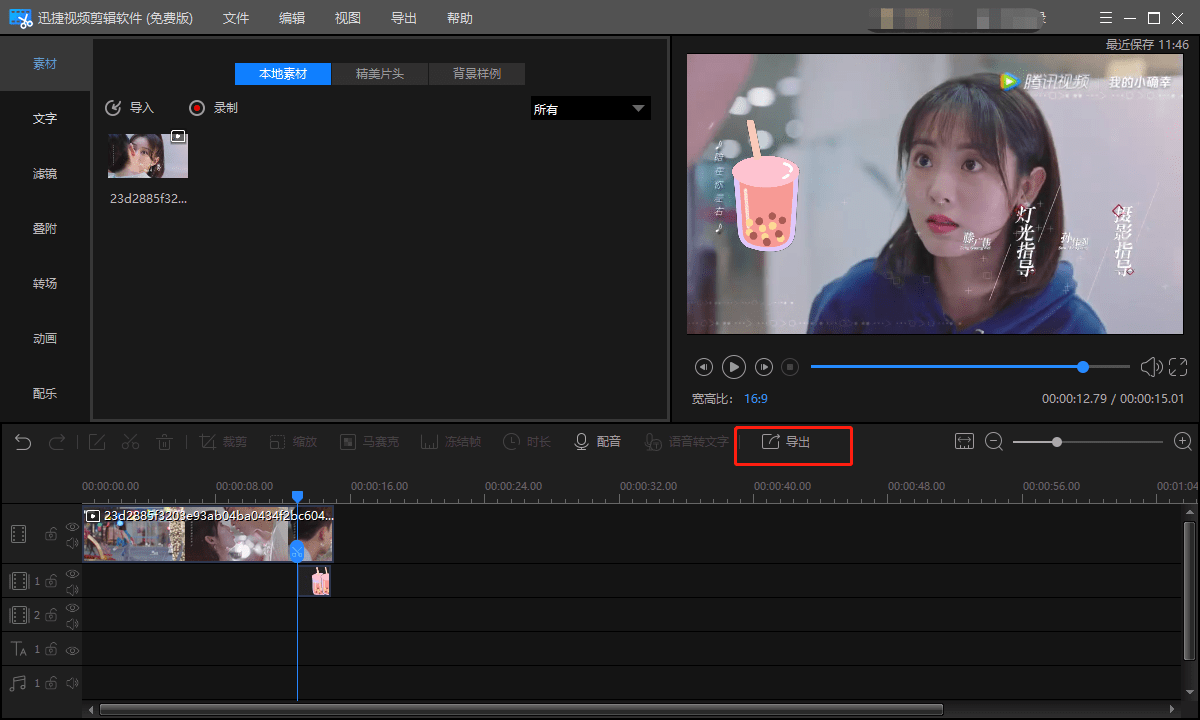Delete selected clip with trash icon

pyautogui.click(x=165, y=442)
